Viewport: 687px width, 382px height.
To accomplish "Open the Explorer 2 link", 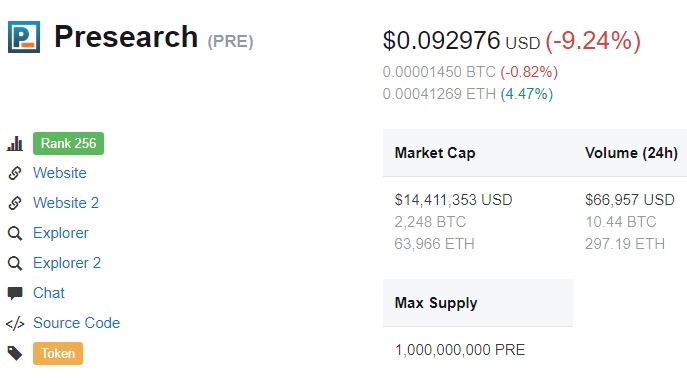I will 67,262.
